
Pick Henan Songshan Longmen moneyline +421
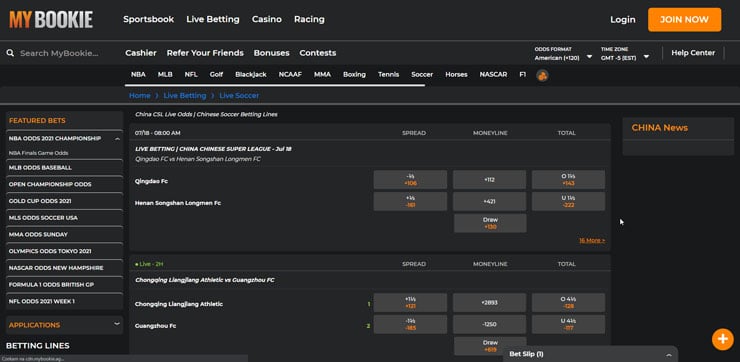click(x=489, y=202)
